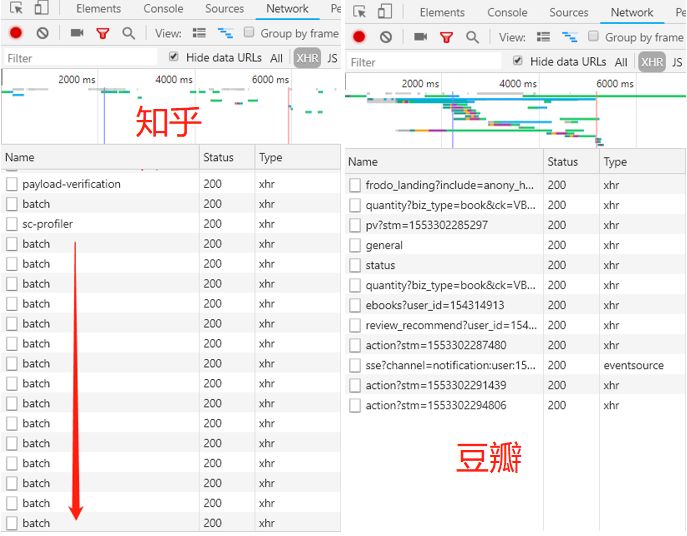Image resolution: width=687 pixels, height=536 pixels.
Task: Uncheck Hide data URLs in right panel
Action: click(518, 60)
